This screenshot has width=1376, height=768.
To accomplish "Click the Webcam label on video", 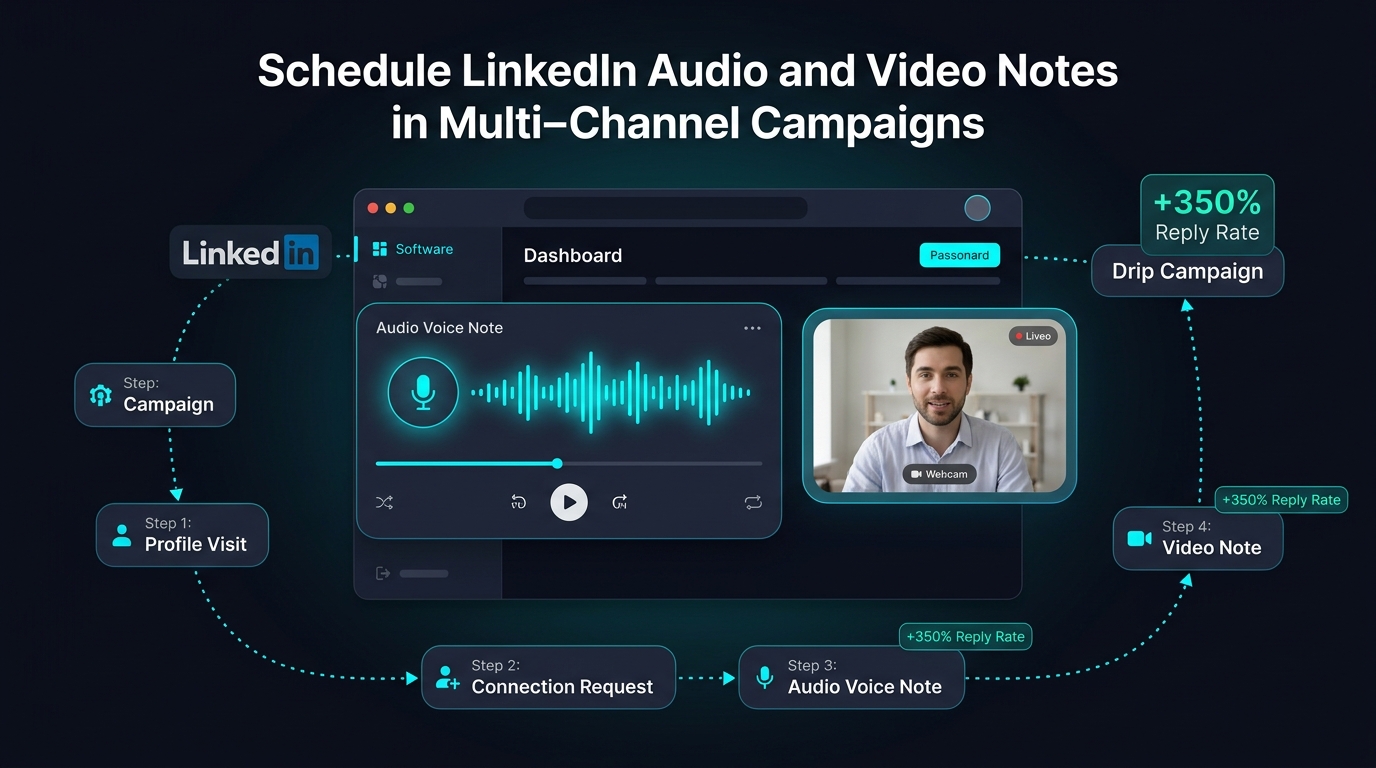I will [939, 474].
